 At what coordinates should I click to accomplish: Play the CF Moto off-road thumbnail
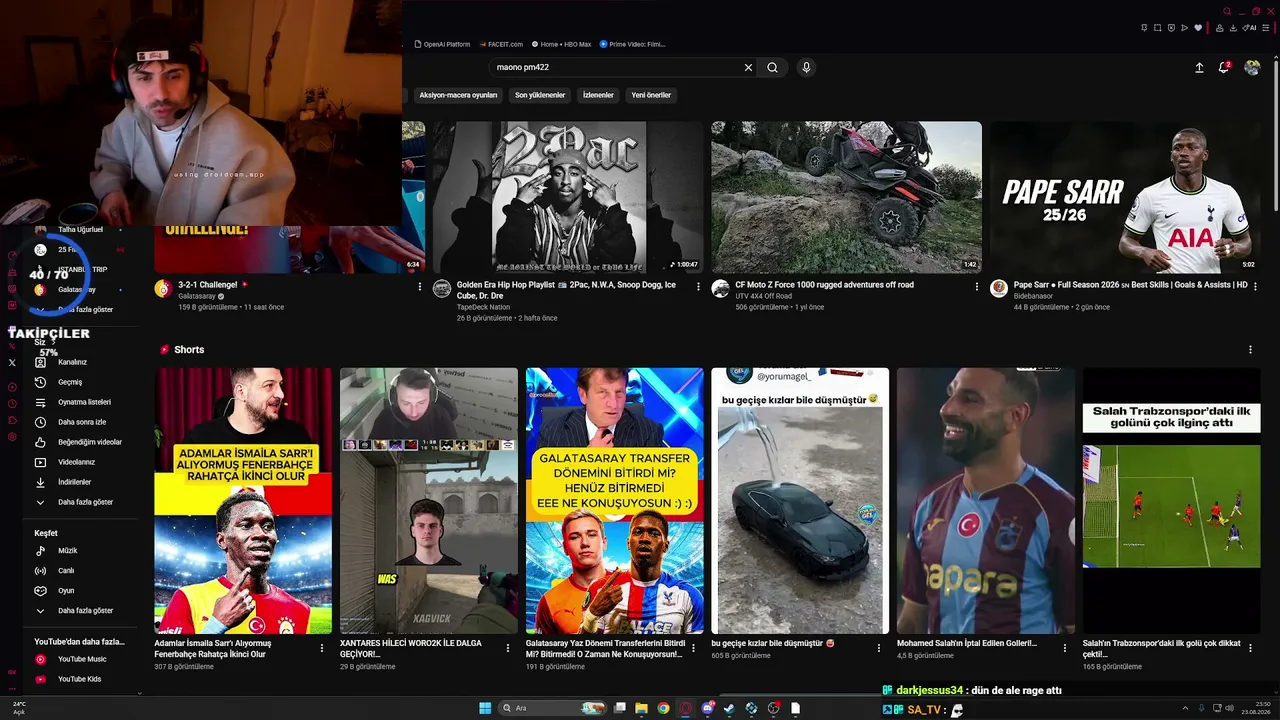coord(846,197)
